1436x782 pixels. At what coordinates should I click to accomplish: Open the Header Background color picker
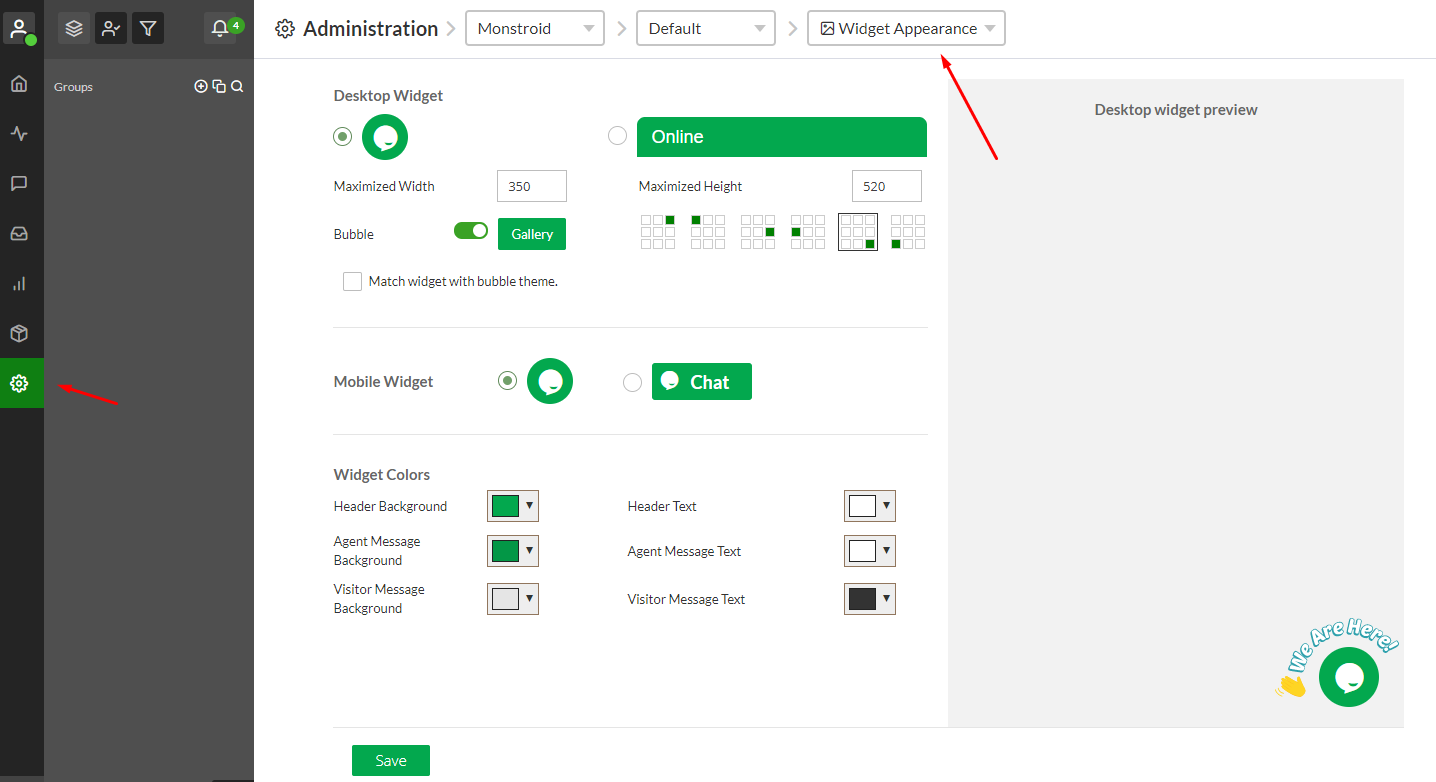pos(513,506)
